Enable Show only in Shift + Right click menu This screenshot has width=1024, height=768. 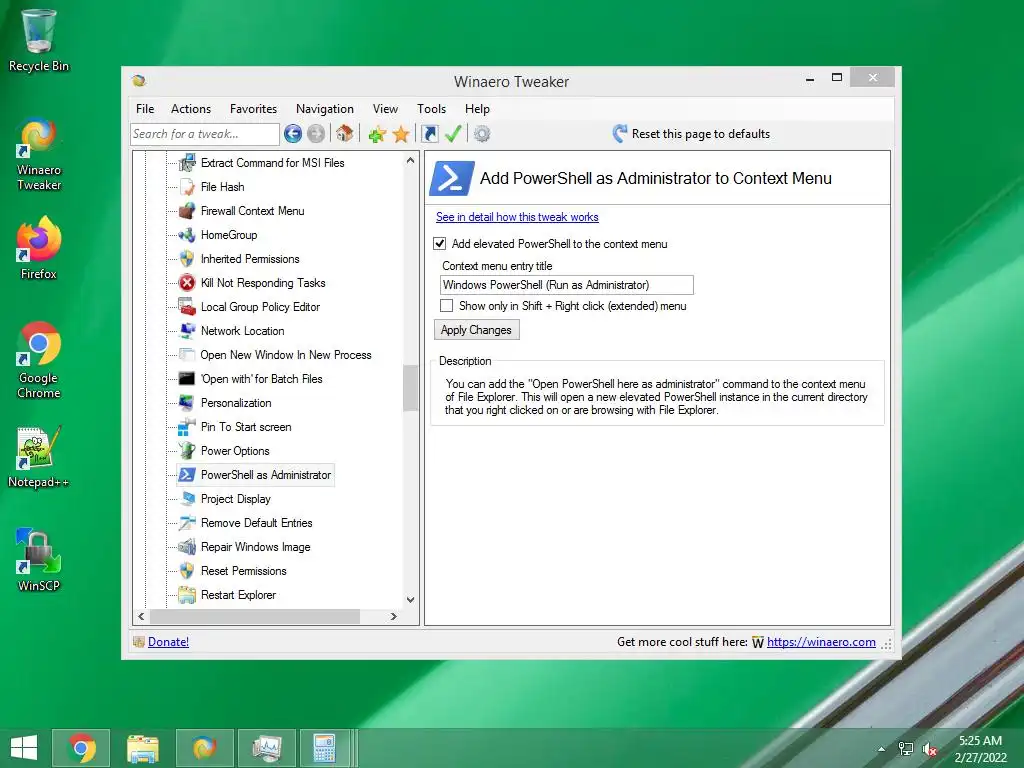coord(447,306)
